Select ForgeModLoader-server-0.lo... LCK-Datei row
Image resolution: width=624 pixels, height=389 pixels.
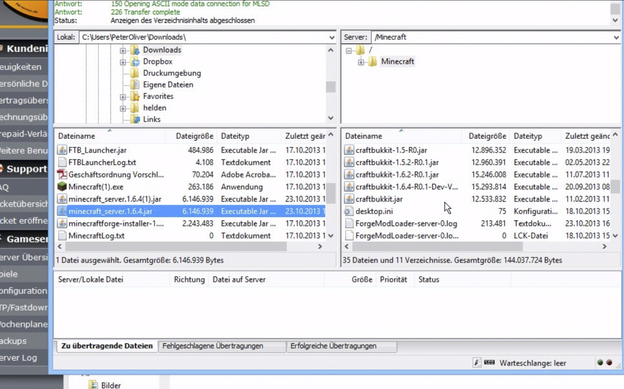(476, 236)
